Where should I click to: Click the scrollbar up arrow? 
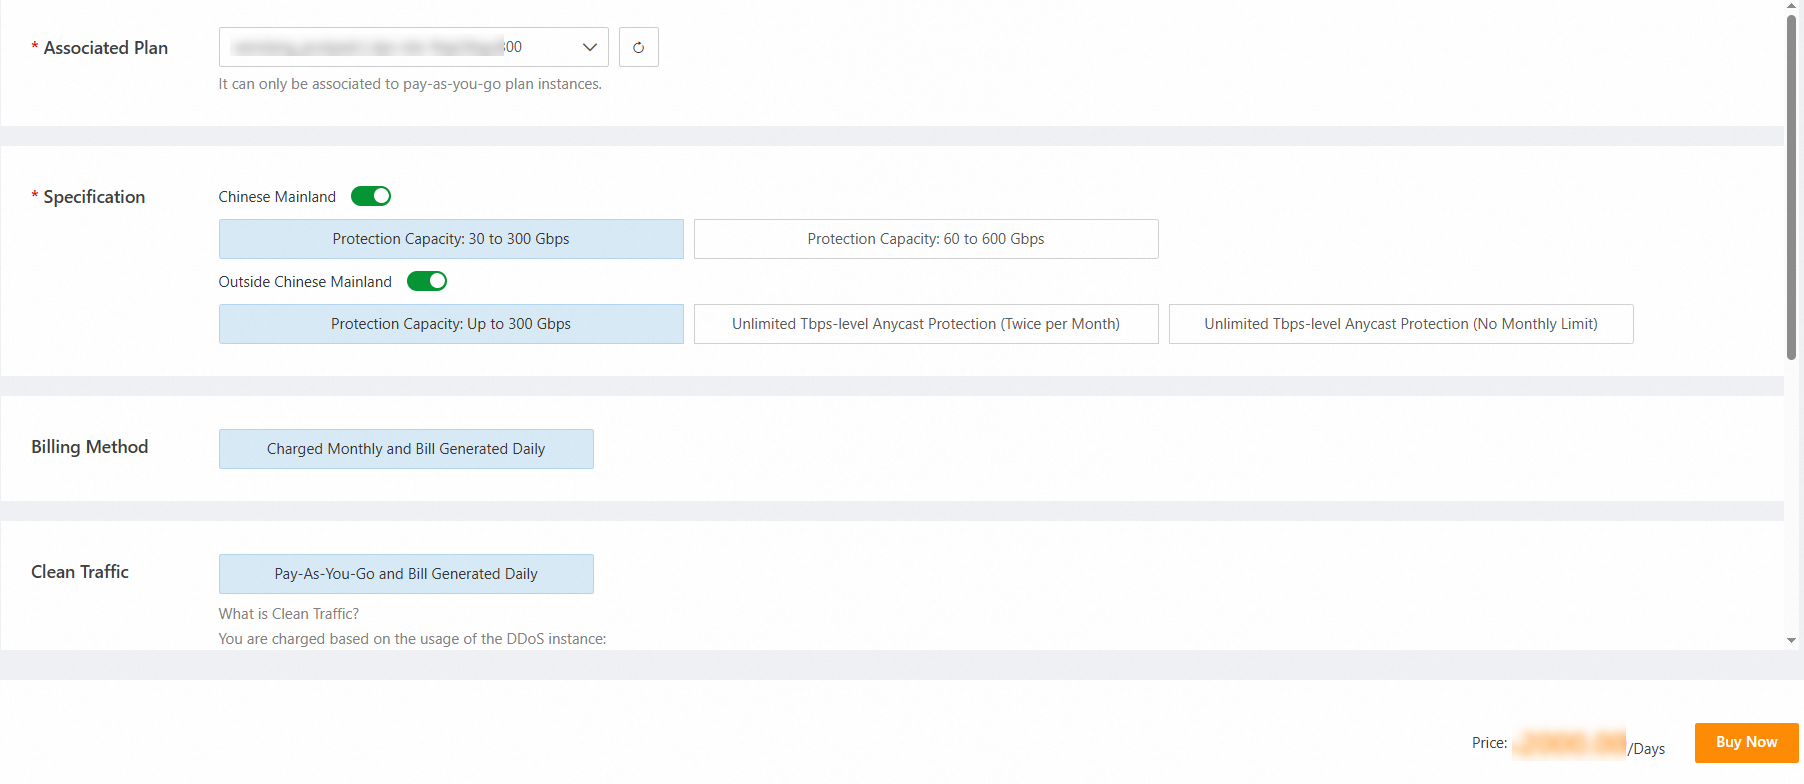(1791, 6)
